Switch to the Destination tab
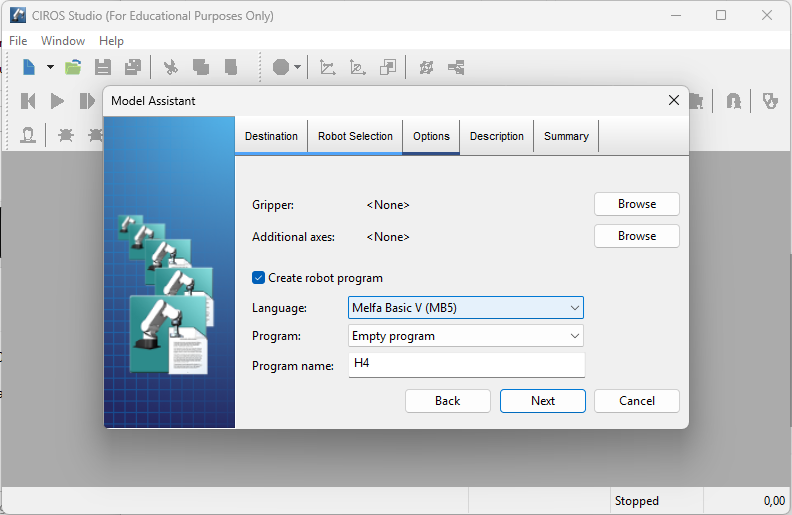The image size is (792, 515). (271, 136)
